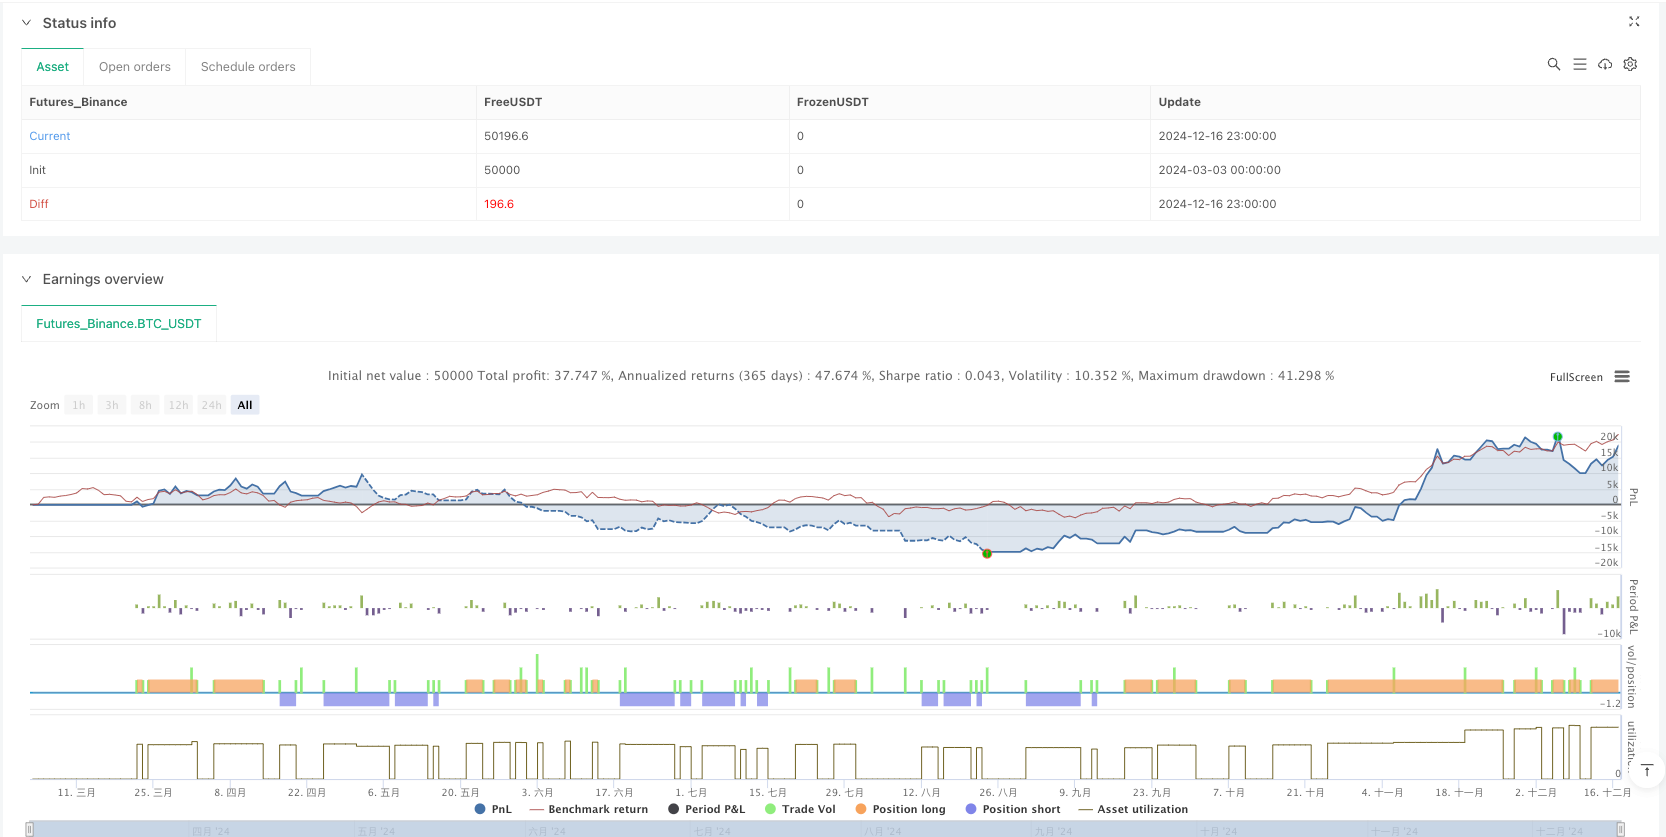The image size is (1666, 837).
Task: Set chart zoom to 12h
Action: pos(178,405)
